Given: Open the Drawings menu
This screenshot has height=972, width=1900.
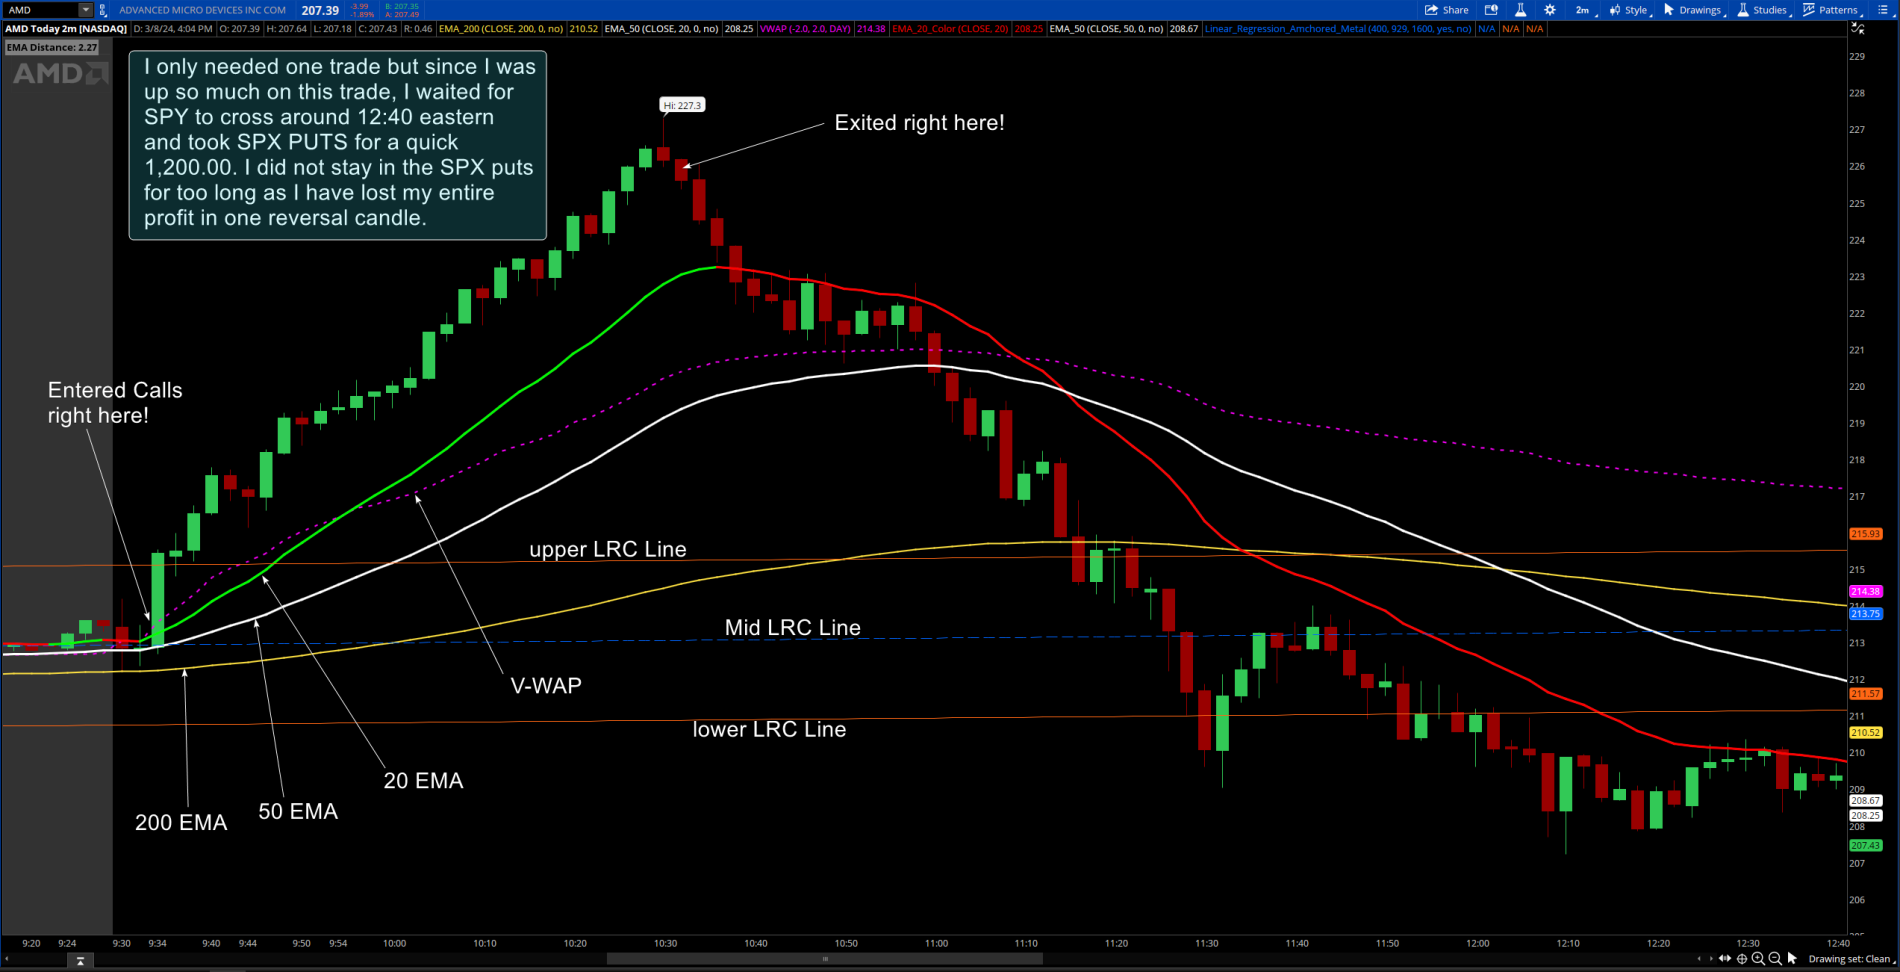Looking at the screenshot, I should coord(1692,10).
